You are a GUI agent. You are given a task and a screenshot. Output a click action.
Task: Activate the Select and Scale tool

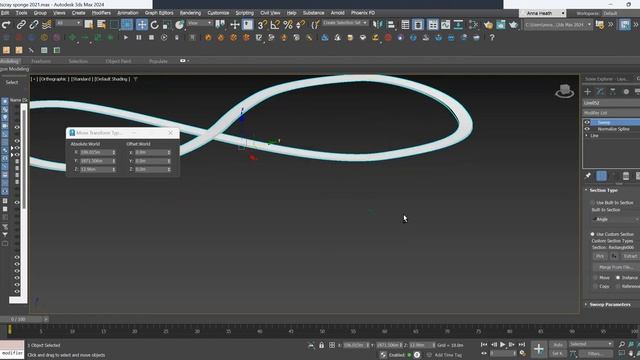click(167, 25)
